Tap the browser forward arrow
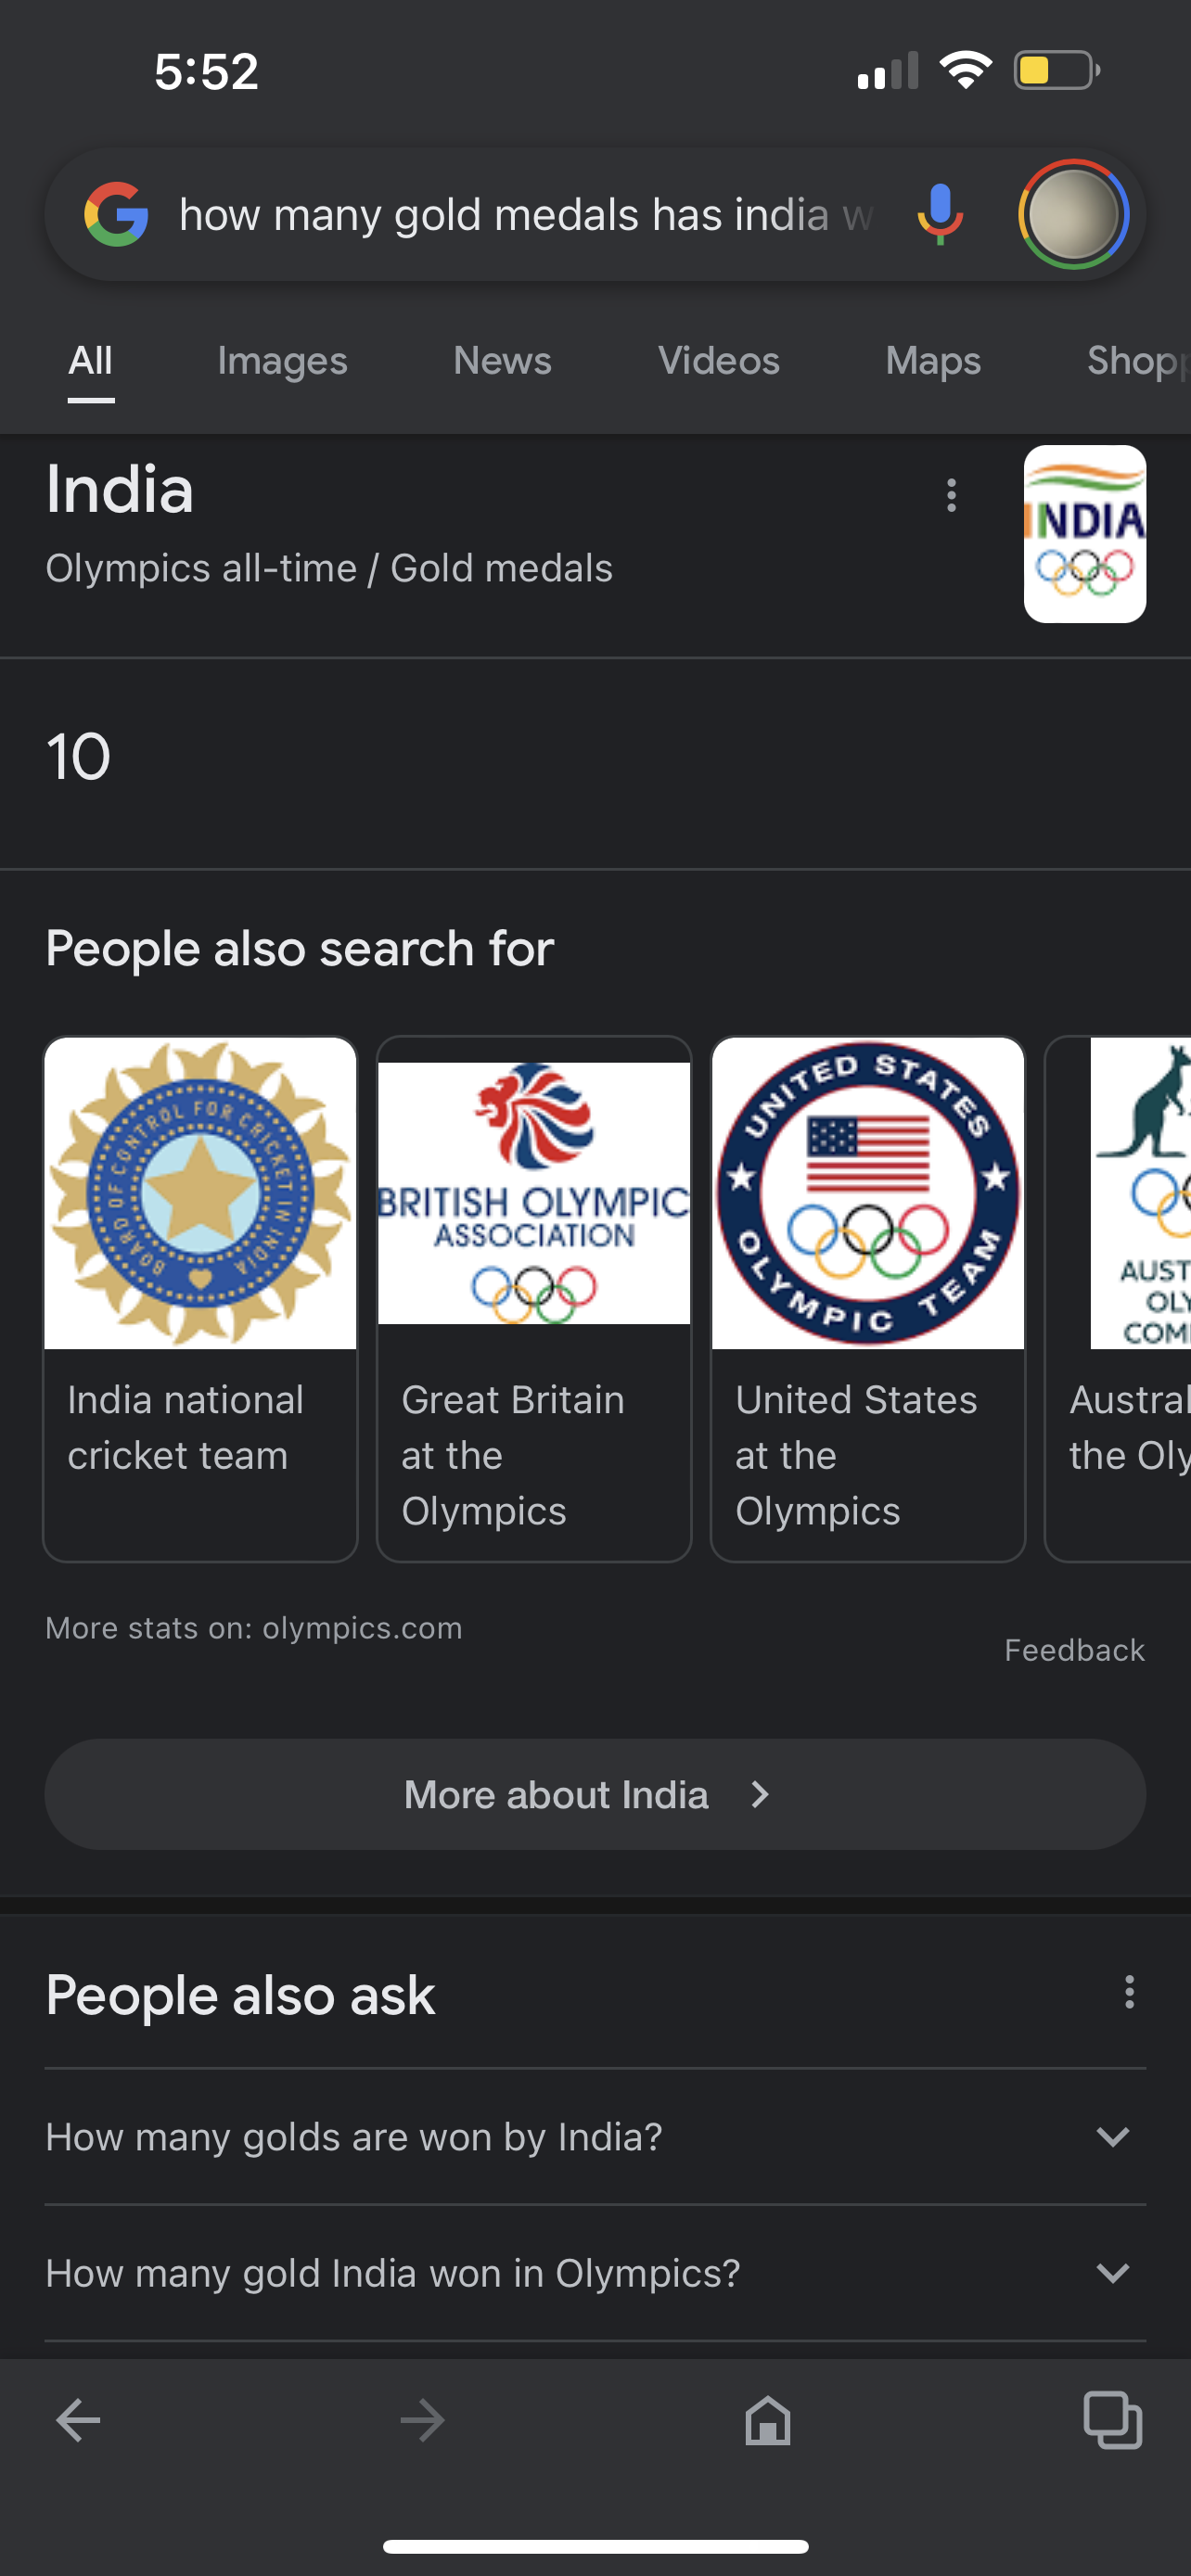Image resolution: width=1191 pixels, height=2576 pixels. click(x=422, y=2421)
